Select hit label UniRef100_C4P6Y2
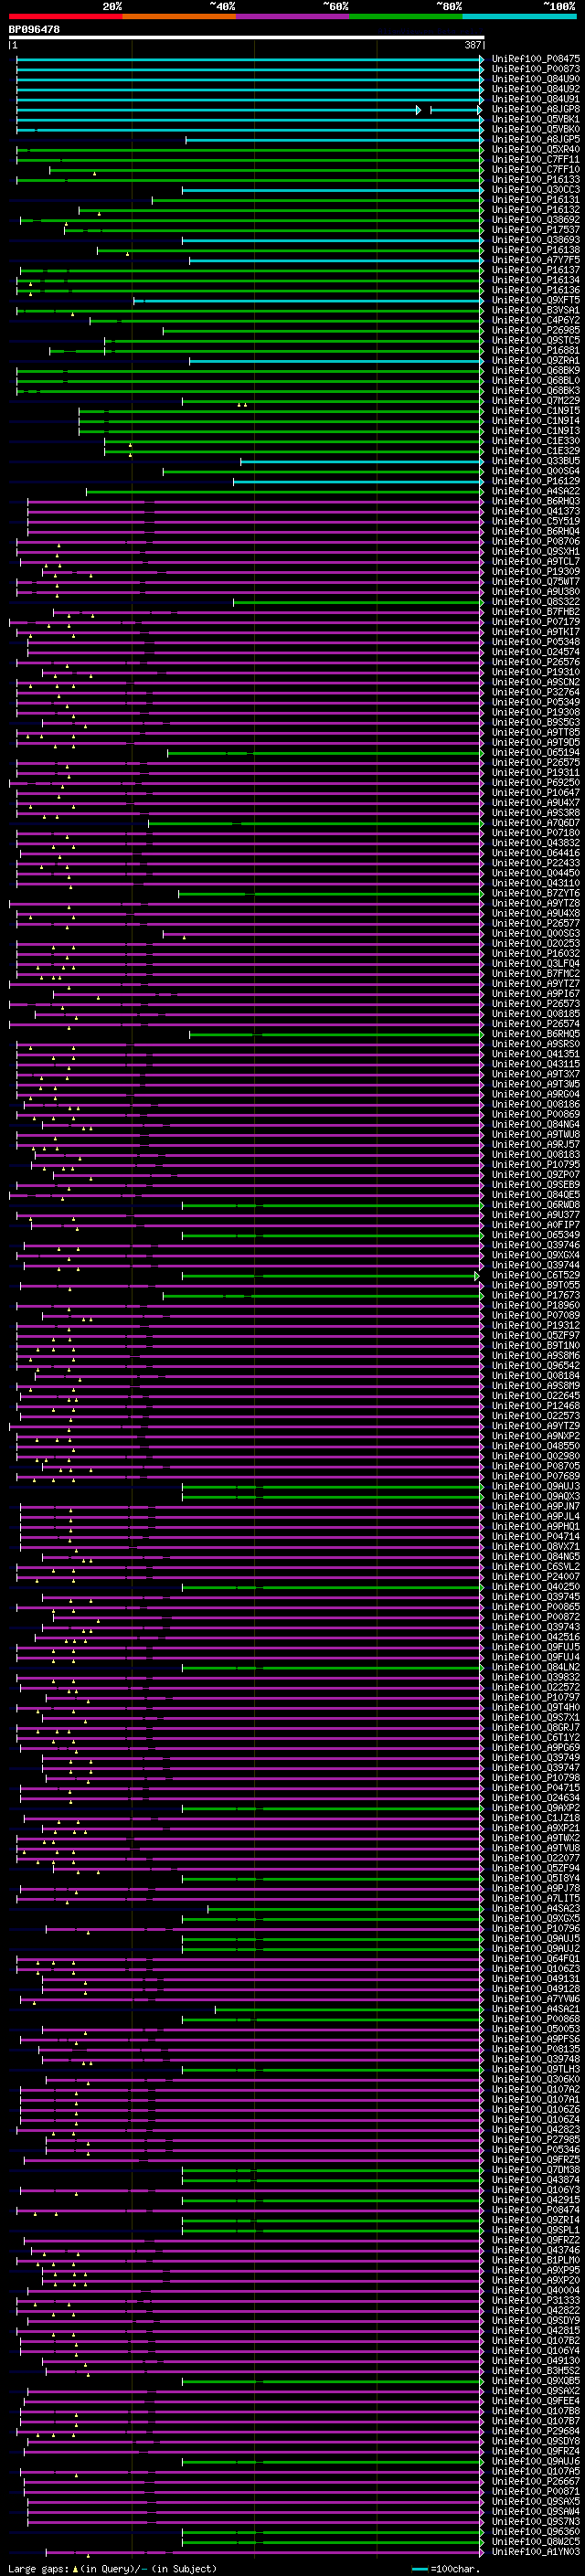The height and width of the screenshot is (2576, 585). [535, 320]
